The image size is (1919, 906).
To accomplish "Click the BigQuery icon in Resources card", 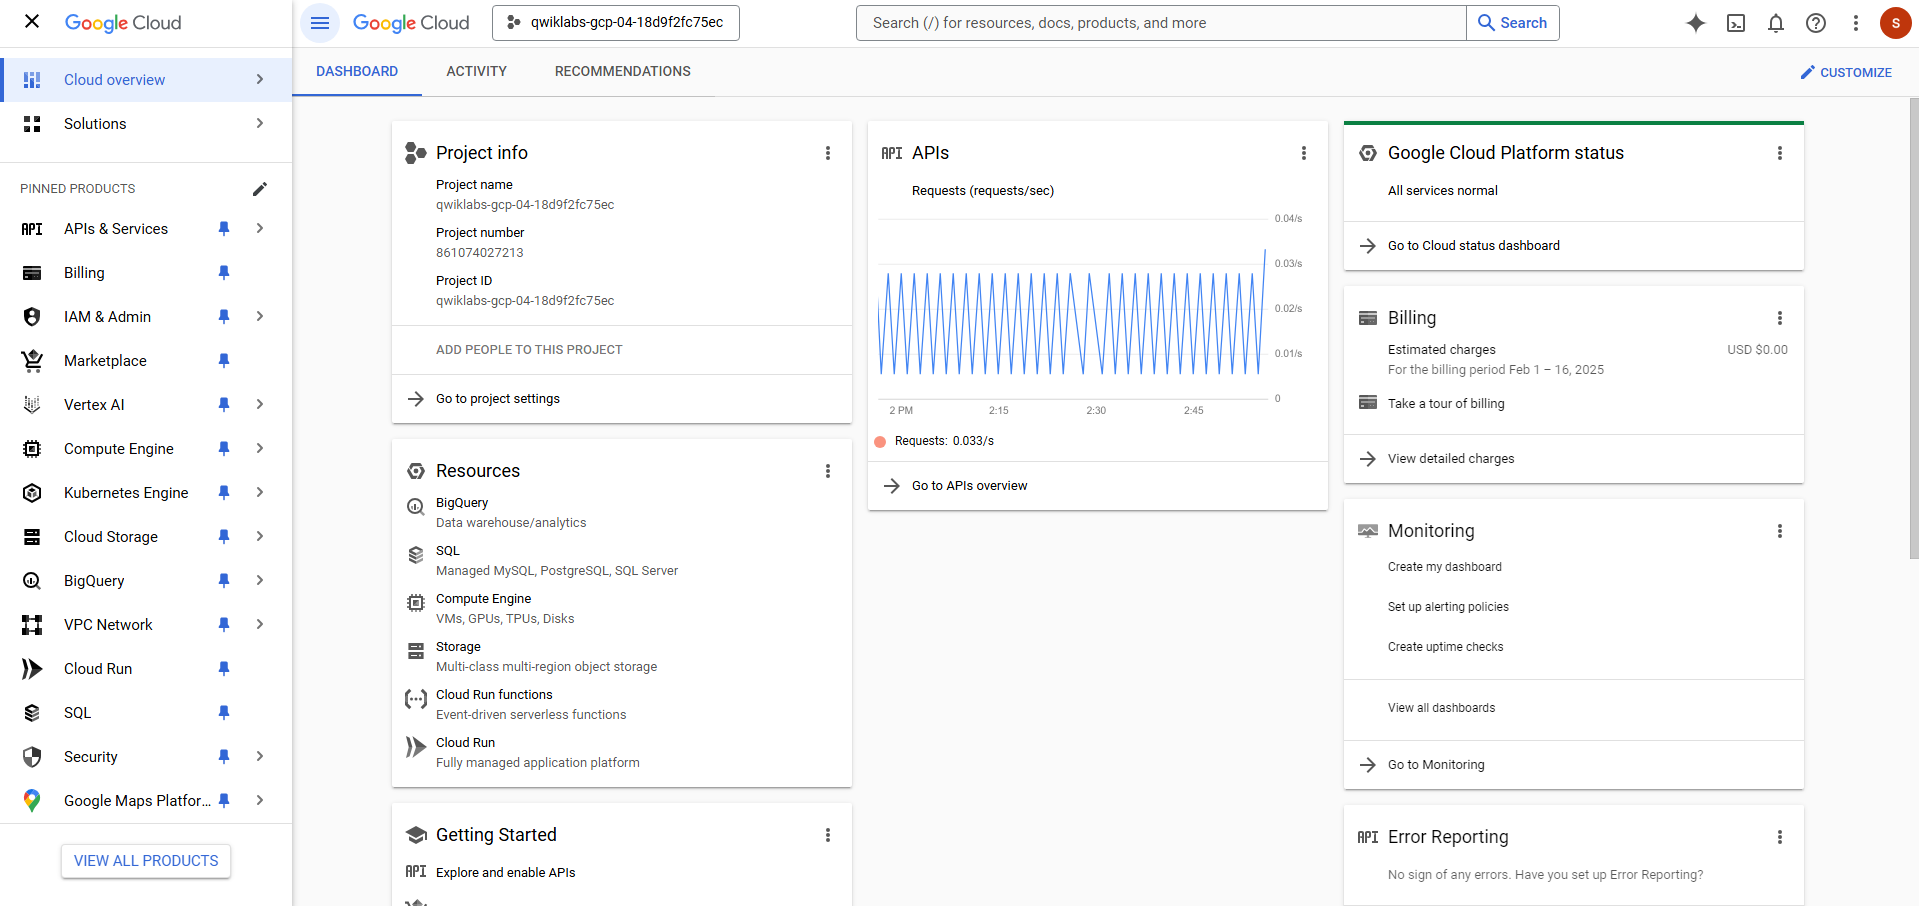I will point(416,507).
